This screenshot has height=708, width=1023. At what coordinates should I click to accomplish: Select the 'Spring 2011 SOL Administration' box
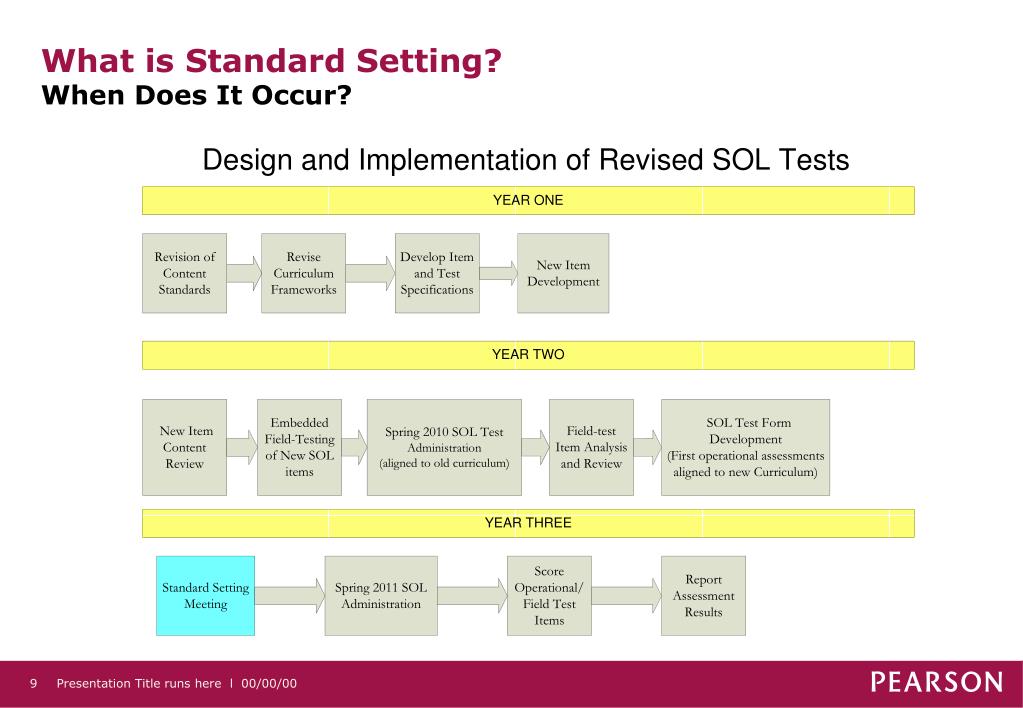[381, 596]
